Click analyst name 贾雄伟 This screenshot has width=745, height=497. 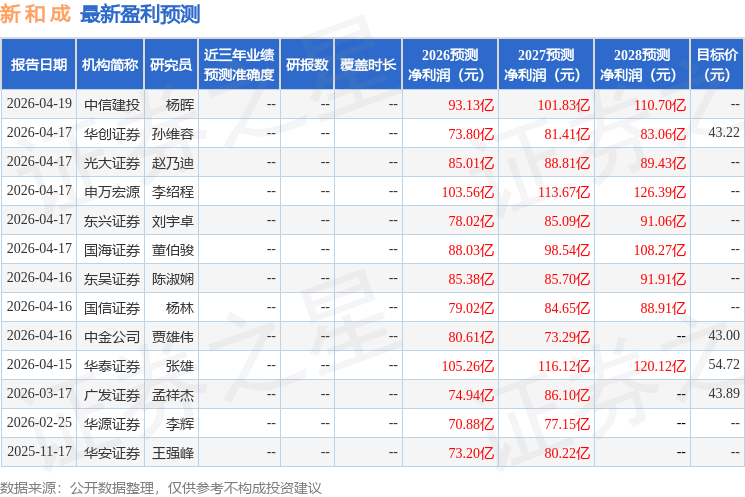coord(173,337)
